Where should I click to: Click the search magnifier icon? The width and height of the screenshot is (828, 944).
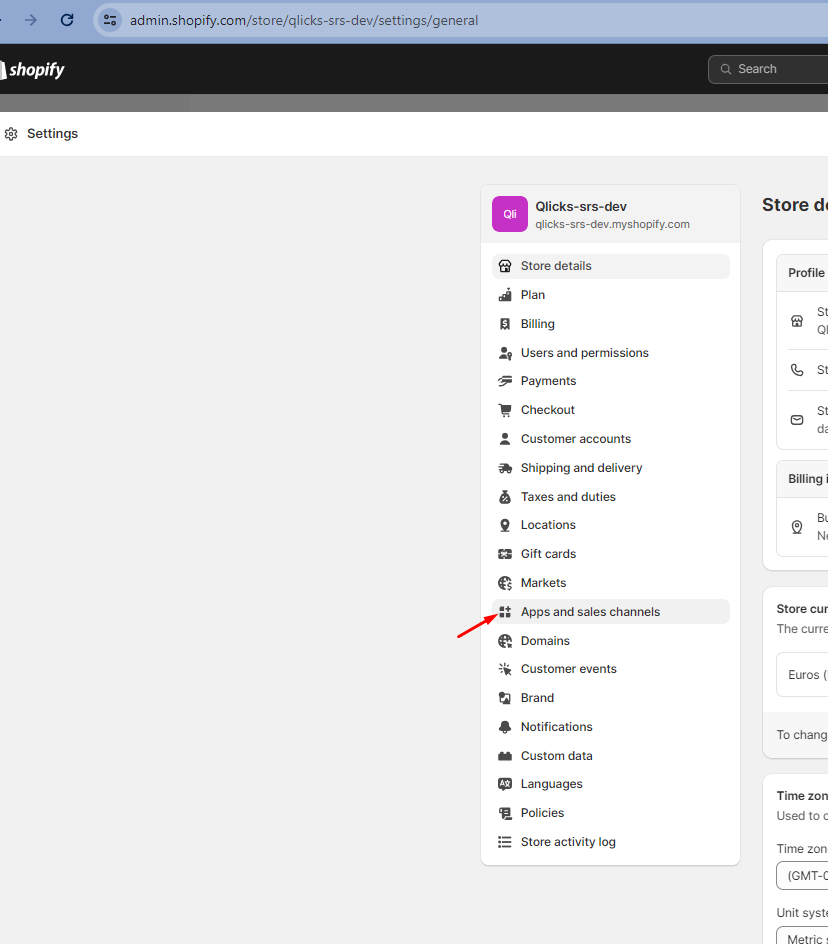tap(726, 69)
